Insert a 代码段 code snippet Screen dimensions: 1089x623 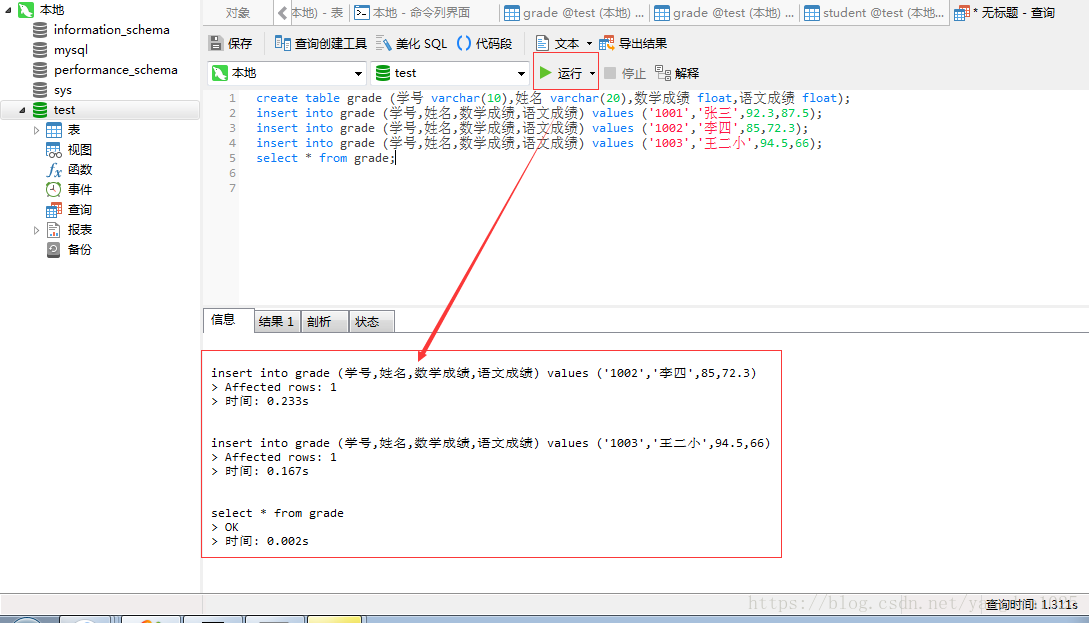(478, 43)
